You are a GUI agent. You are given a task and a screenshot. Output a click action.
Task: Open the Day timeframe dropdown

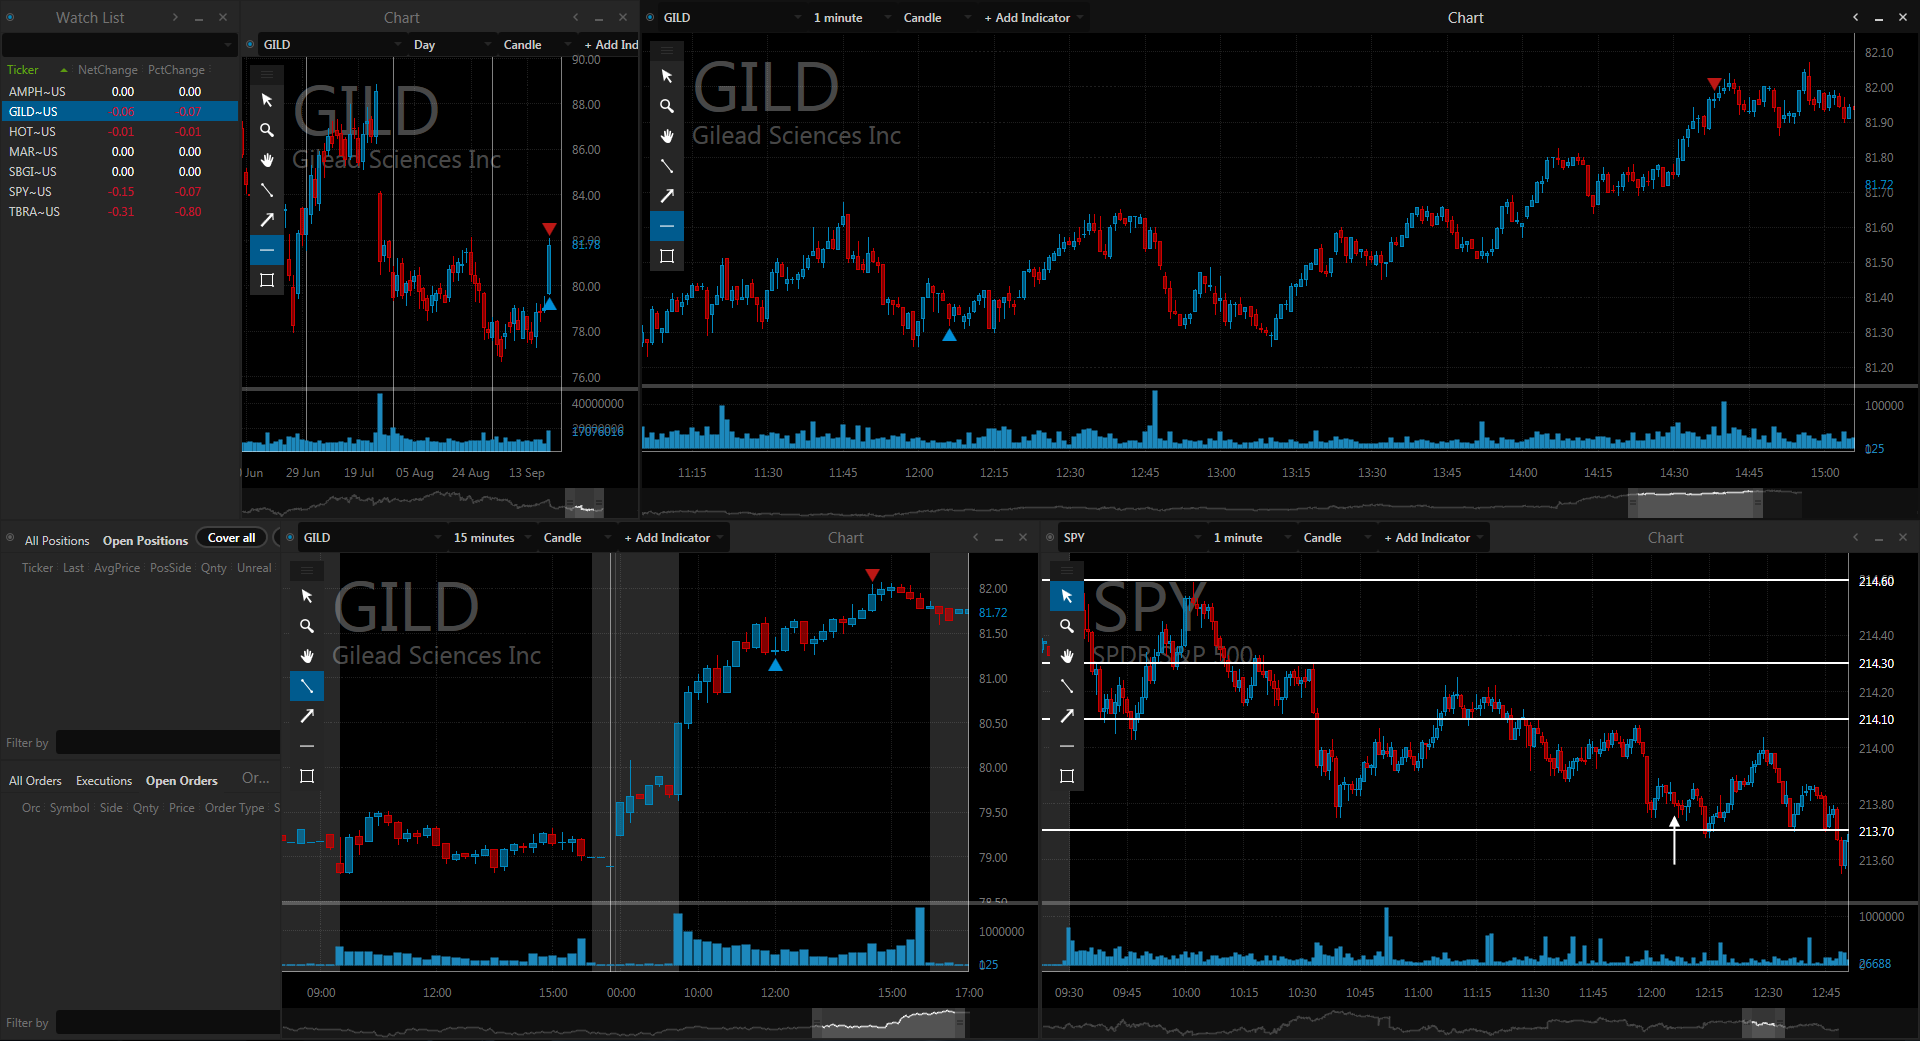point(453,44)
